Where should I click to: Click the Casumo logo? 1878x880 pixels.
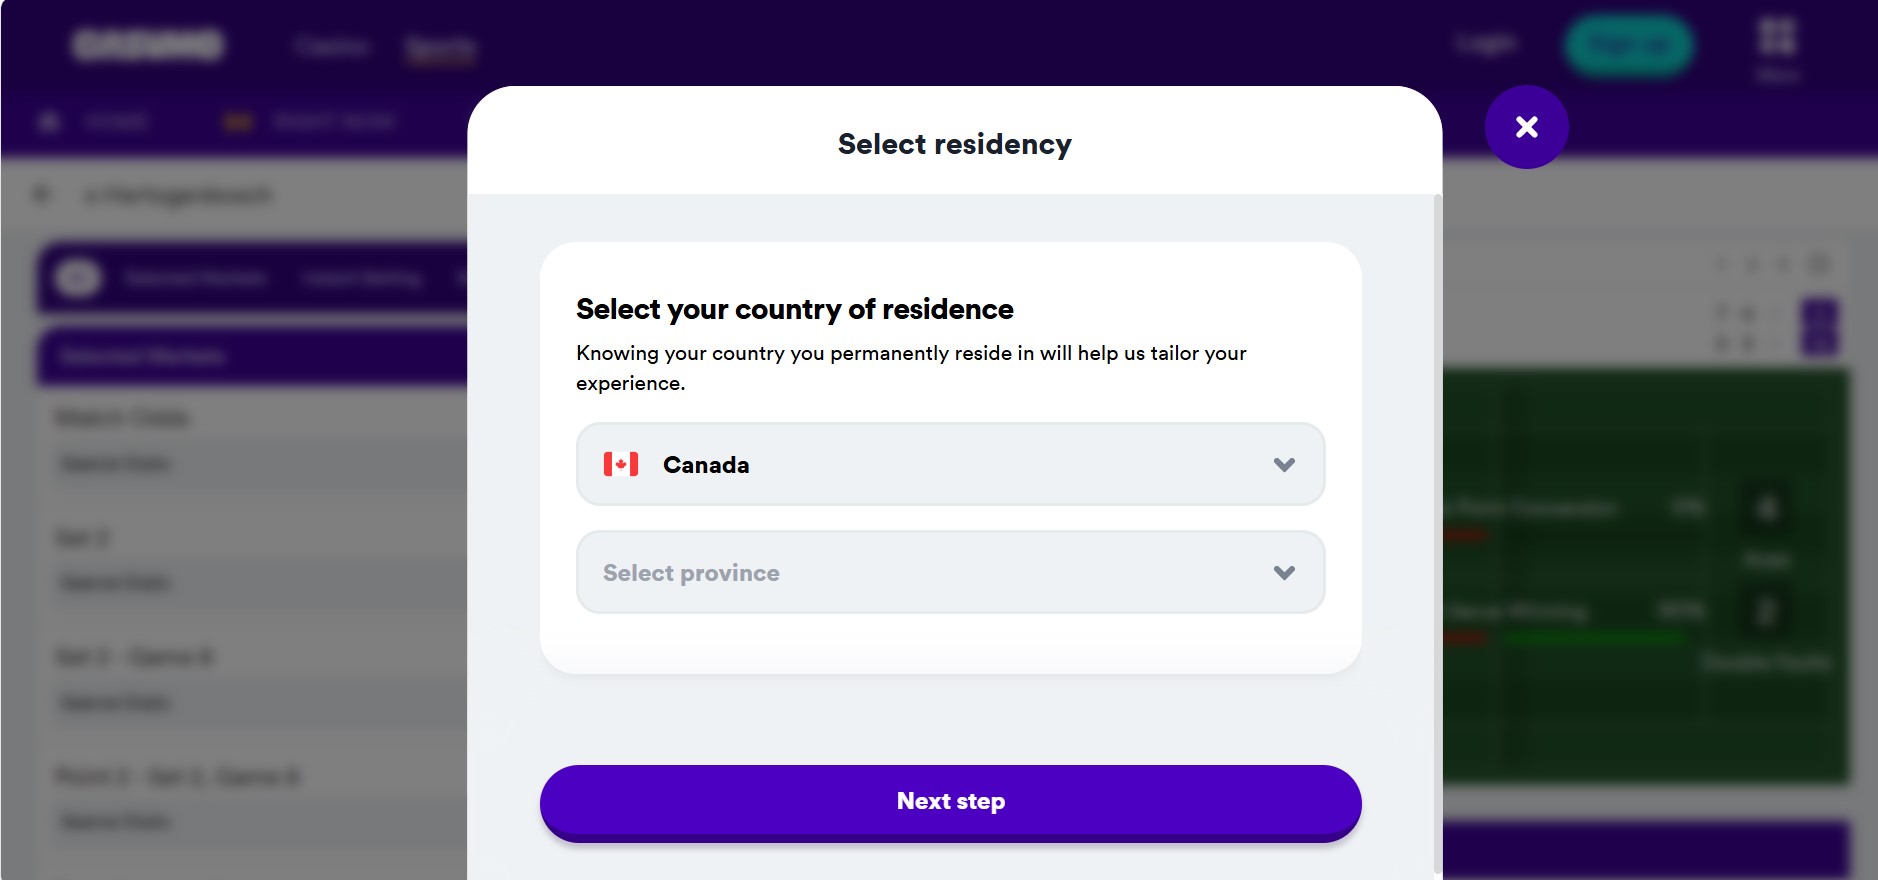[148, 45]
